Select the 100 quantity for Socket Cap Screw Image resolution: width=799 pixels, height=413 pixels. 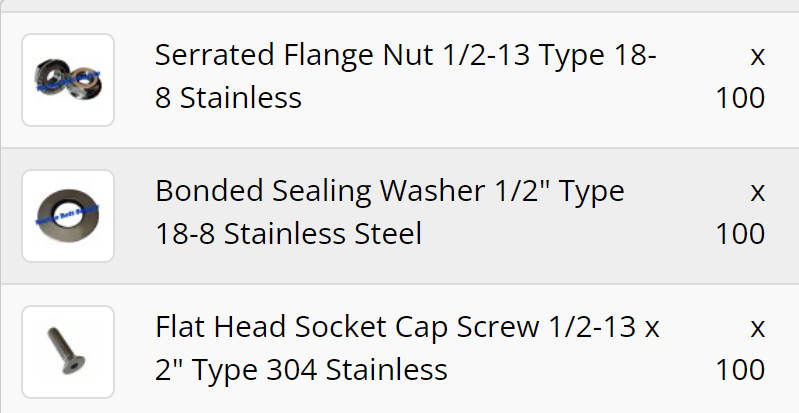pyautogui.click(x=740, y=370)
